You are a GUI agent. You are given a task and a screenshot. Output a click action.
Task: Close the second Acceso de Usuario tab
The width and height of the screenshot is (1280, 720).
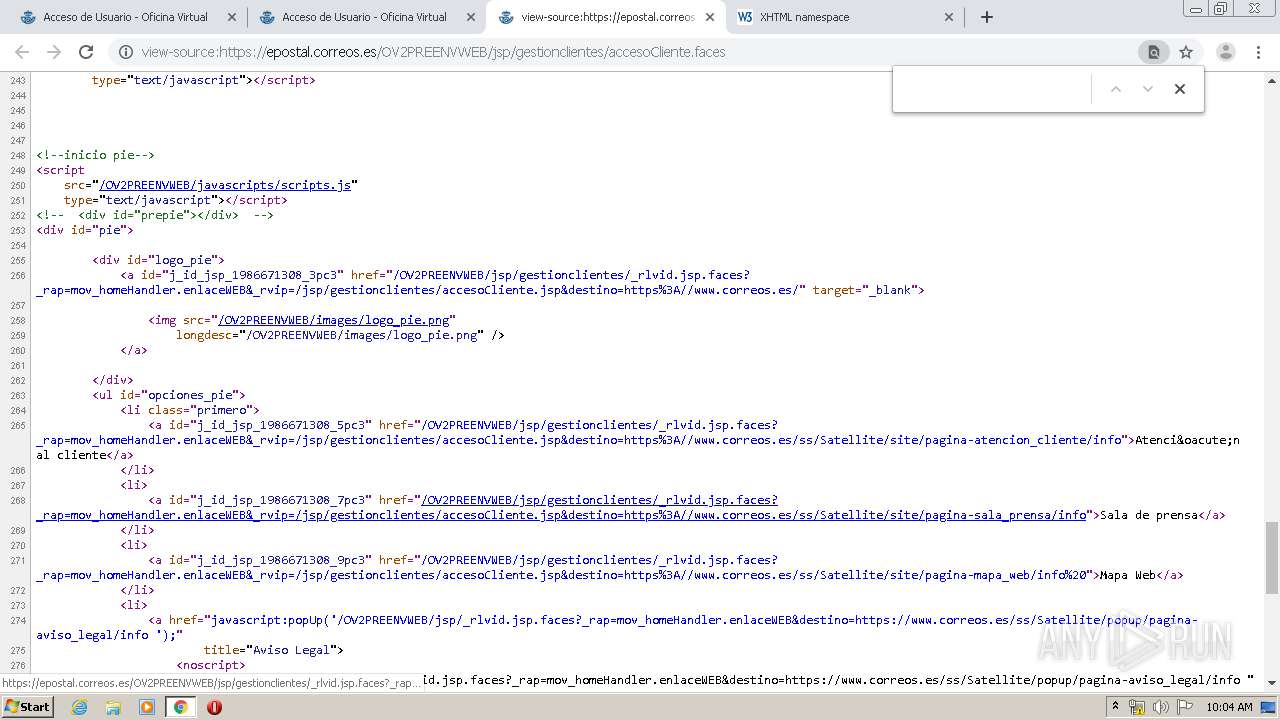click(471, 17)
